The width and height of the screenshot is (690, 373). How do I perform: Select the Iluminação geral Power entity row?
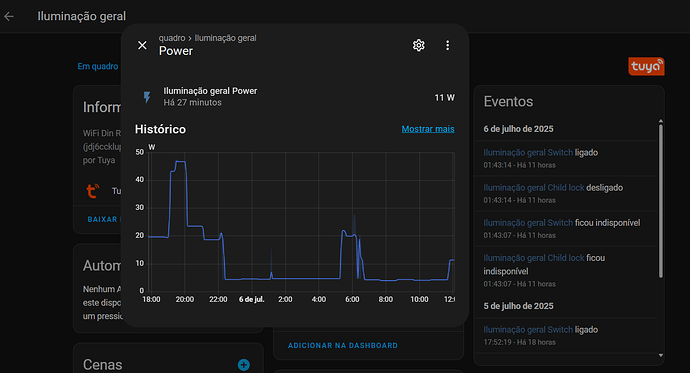click(295, 97)
